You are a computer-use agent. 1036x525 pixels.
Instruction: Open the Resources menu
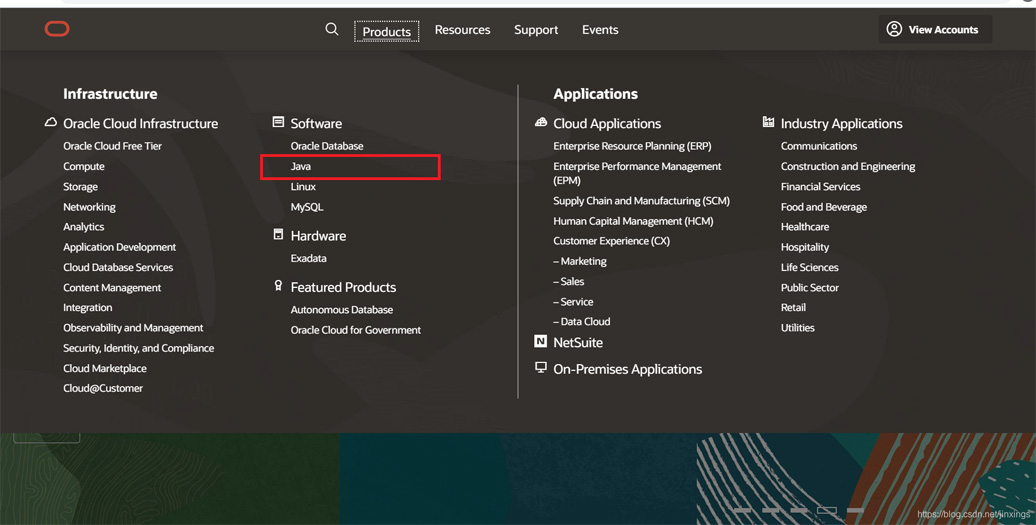pyautogui.click(x=462, y=30)
